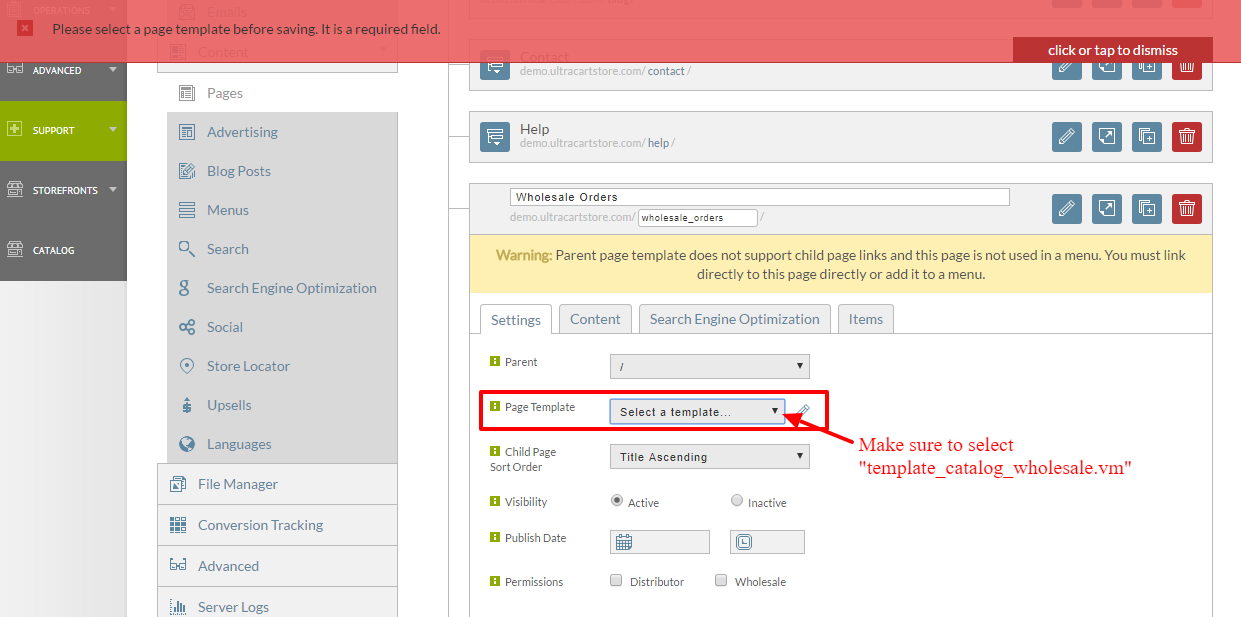
Task: Open Search Engine Optimization sidebar icon
Action: tap(186, 288)
